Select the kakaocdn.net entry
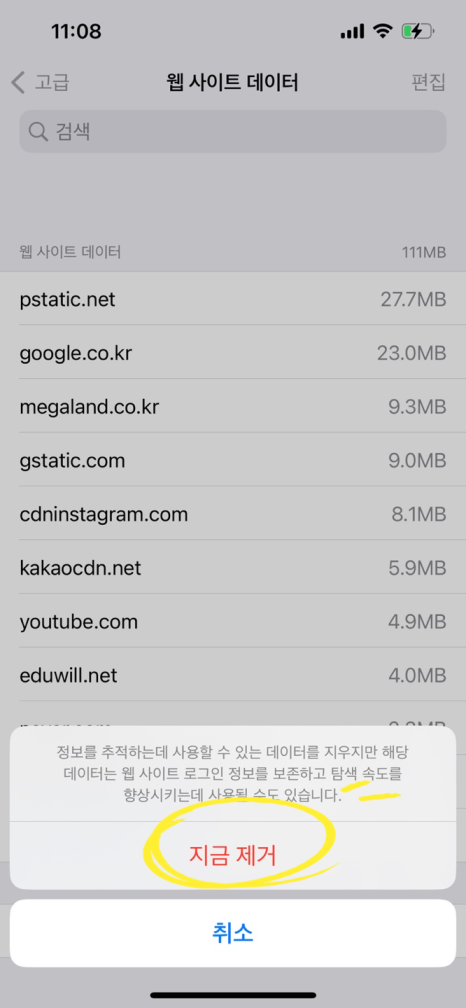466x1008 pixels. pyautogui.click(x=233, y=568)
